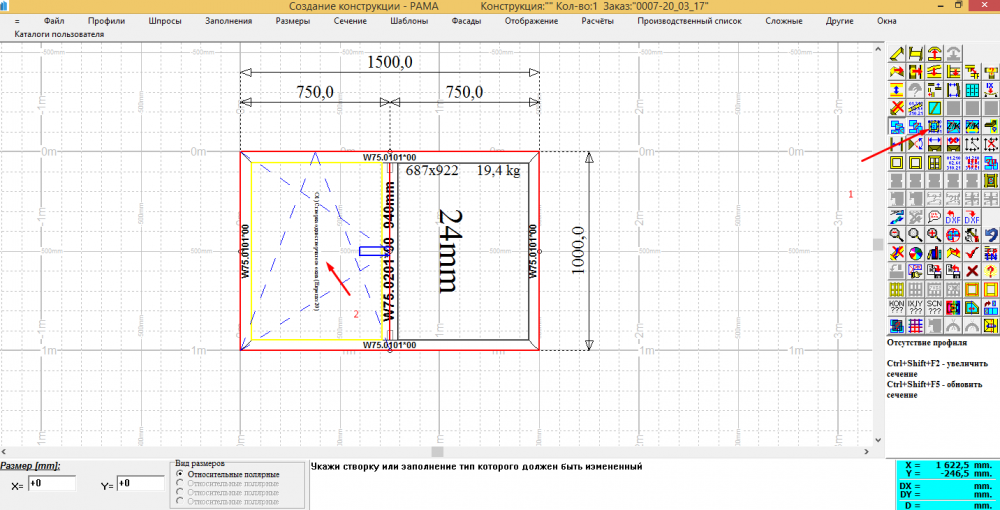Image resolution: width=1000 pixels, height=510 pixels.
Task: Click the change sash type icon
Action: (934, 126)
